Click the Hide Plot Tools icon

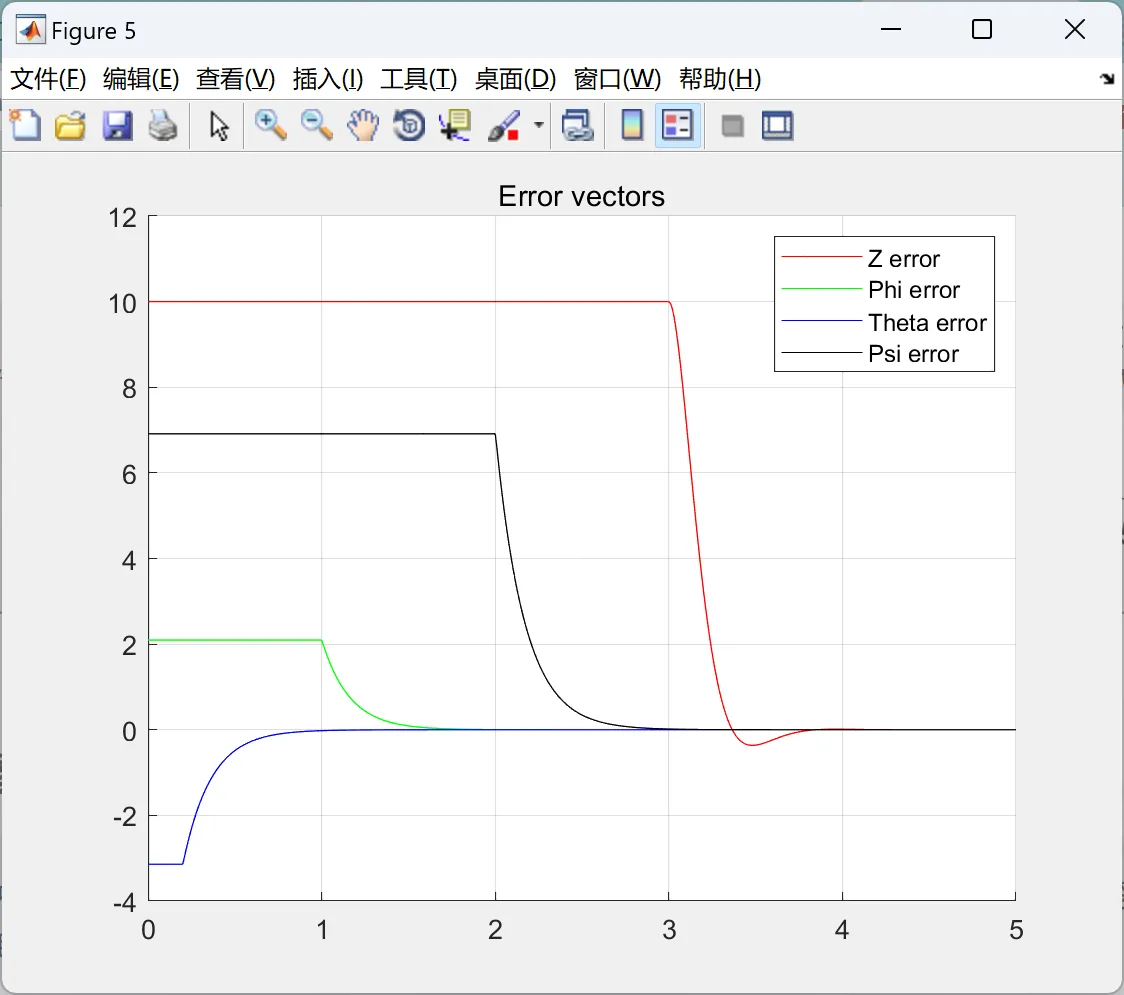[732, 126]
